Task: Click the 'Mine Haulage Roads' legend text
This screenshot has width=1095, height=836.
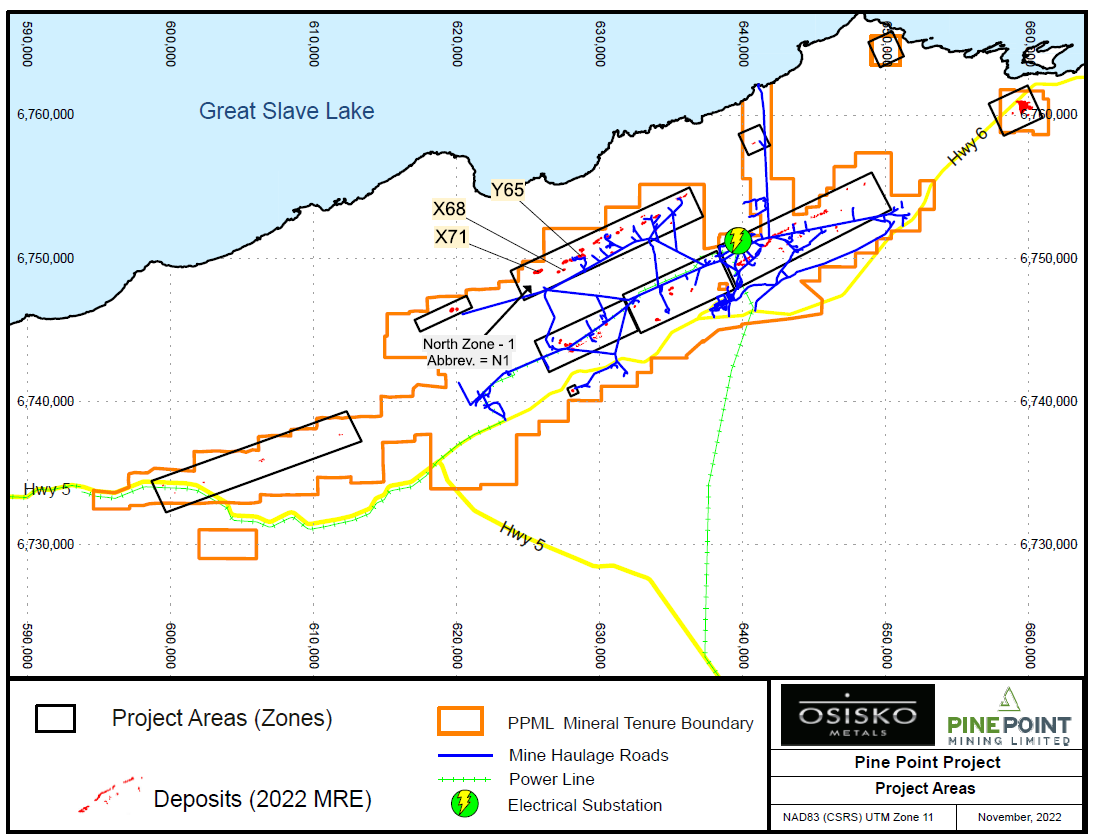Action: [589, 755]
